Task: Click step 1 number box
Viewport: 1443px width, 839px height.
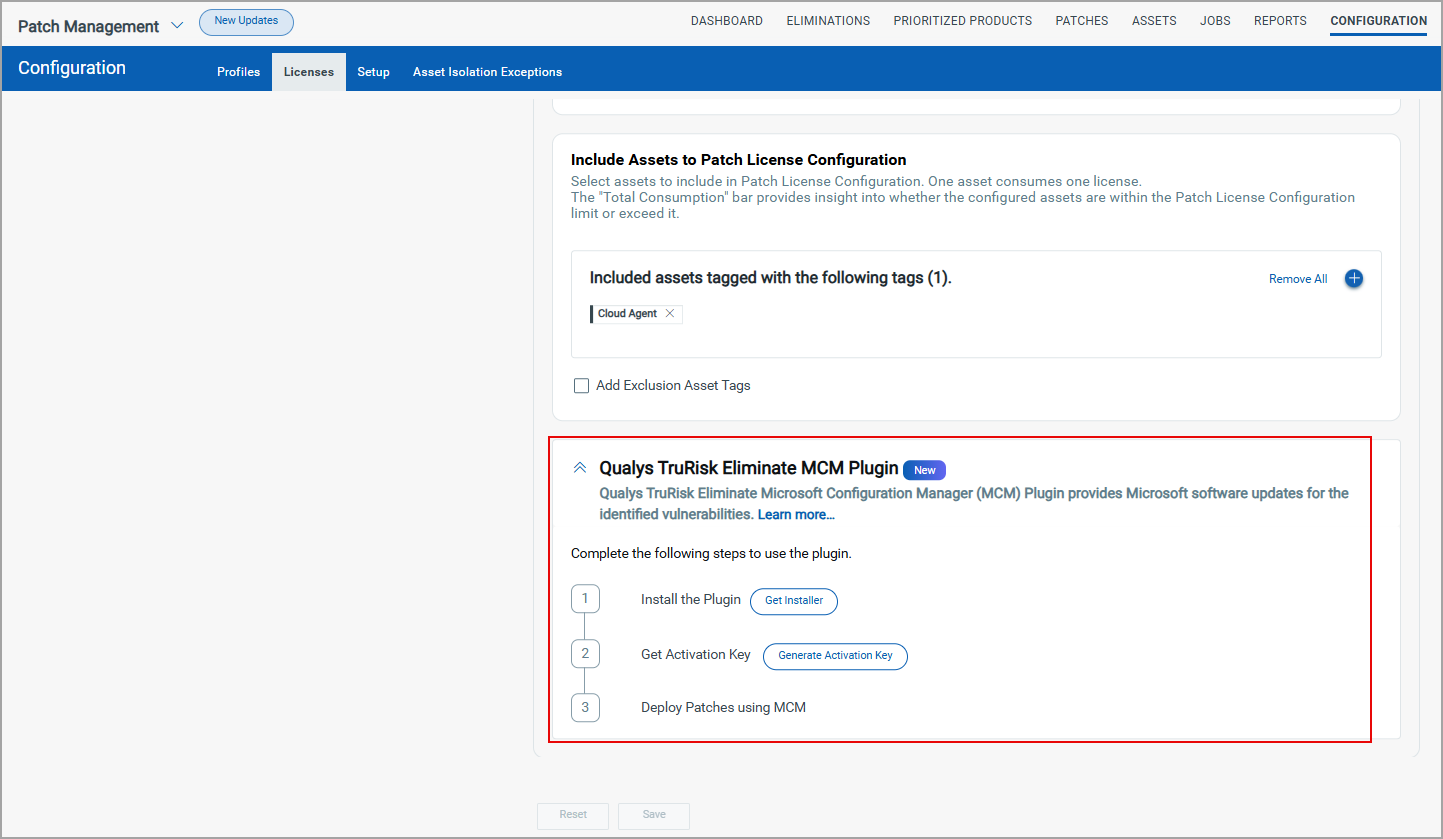Action: tap(585, 599)
